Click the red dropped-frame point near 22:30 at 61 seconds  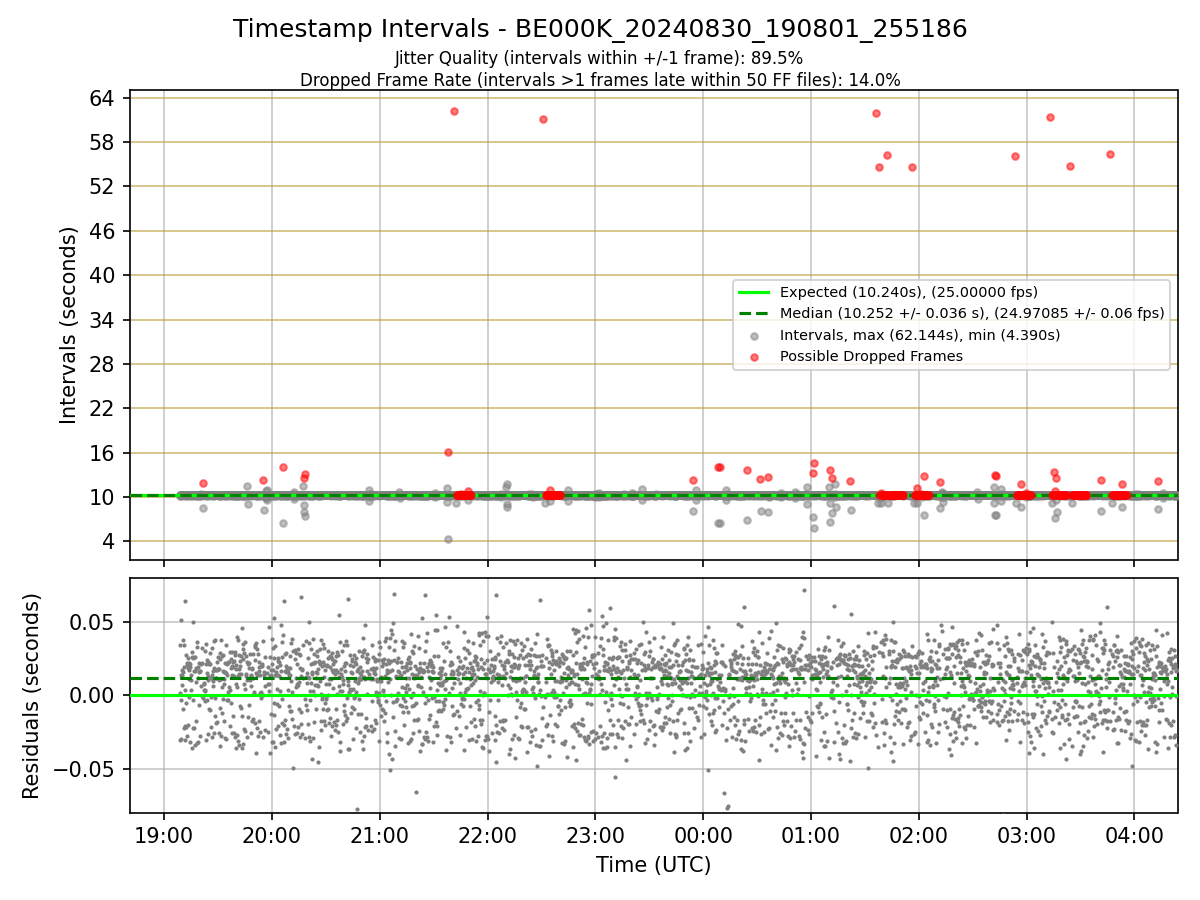tap(543, 119)
